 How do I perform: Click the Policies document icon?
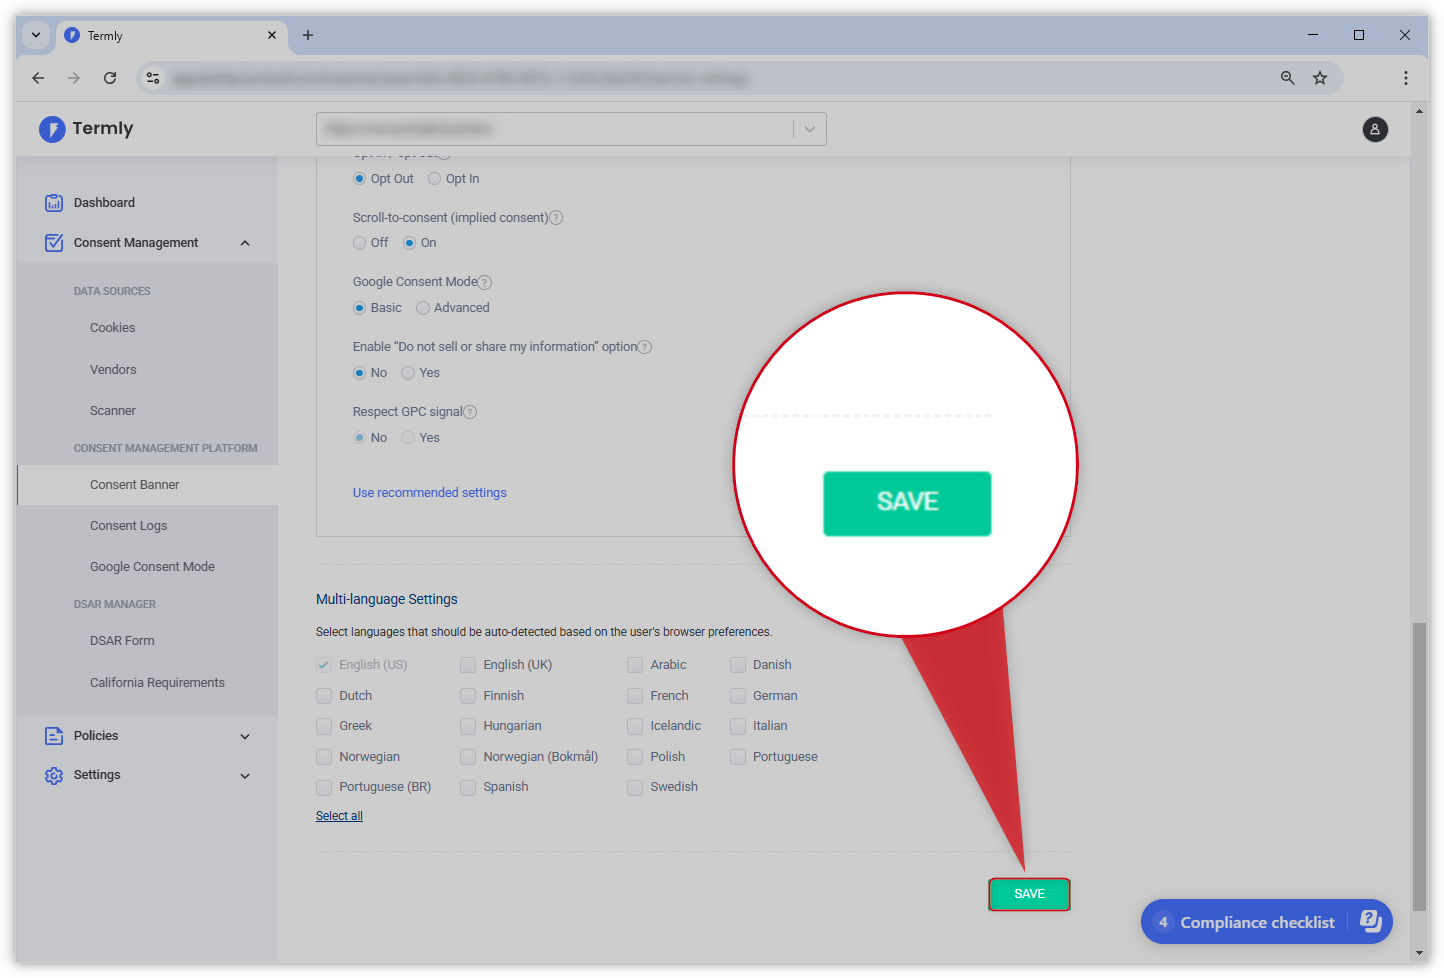click(54, 736)
